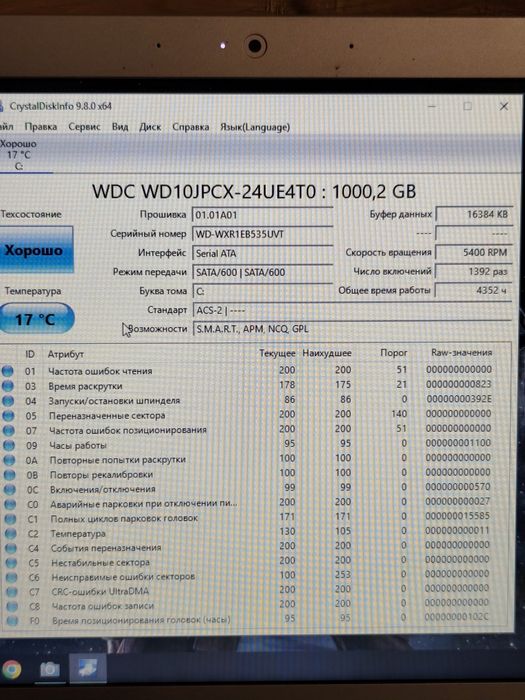Screen dimensions: 525x700
Task: Click the status icon for attribute F0
Action: coord(12,621)
